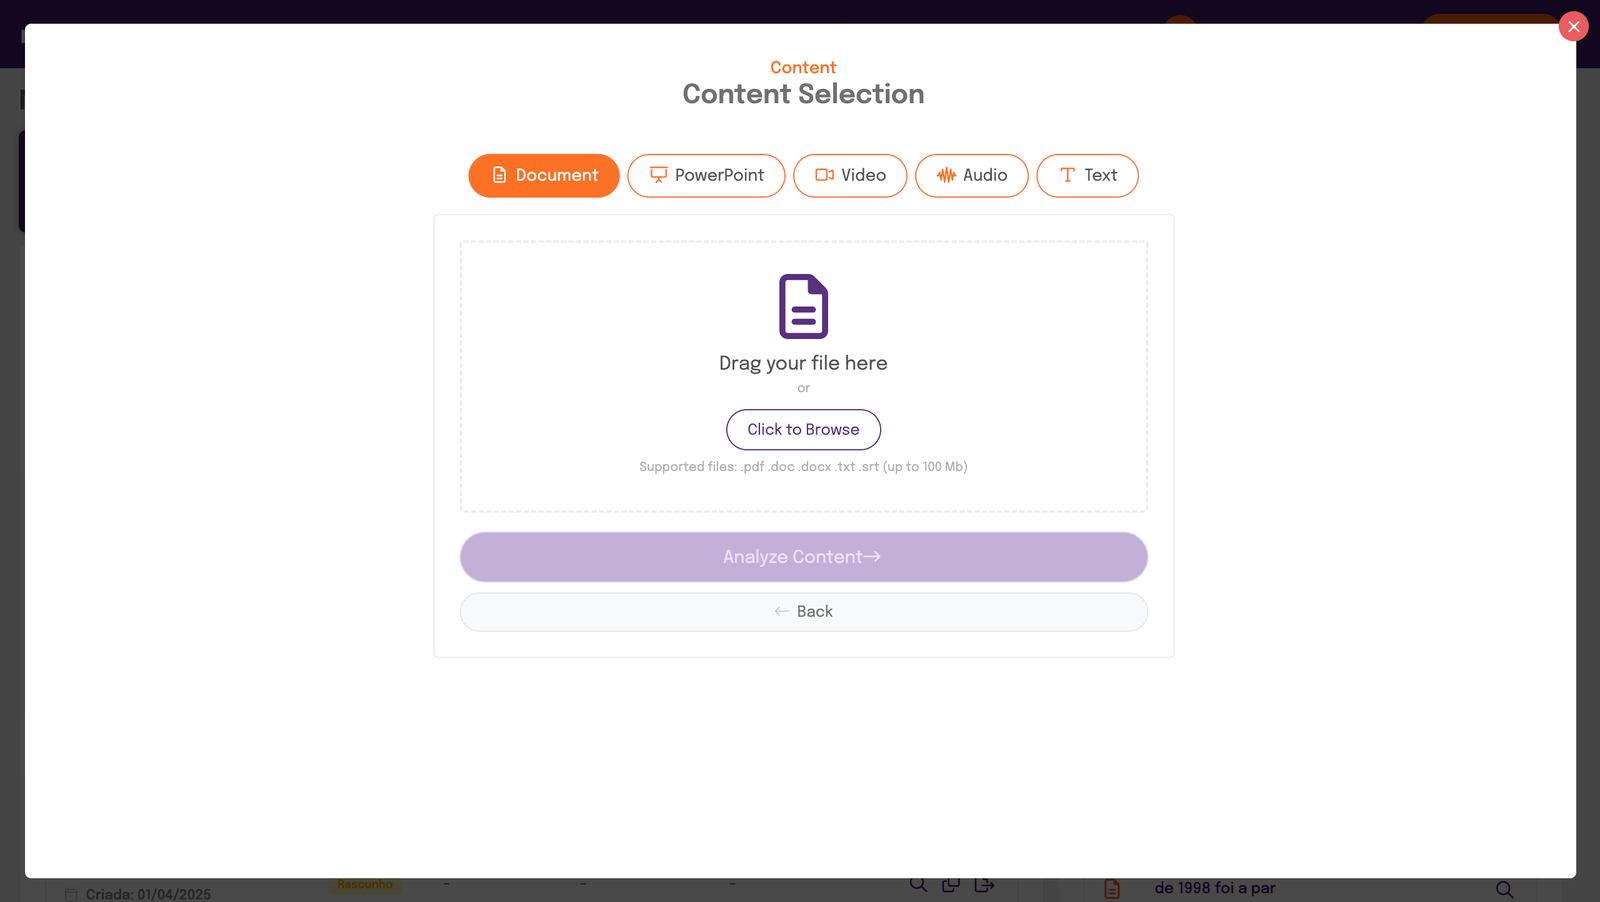
Task: Select the Document content type
Action: click(544, 175)
